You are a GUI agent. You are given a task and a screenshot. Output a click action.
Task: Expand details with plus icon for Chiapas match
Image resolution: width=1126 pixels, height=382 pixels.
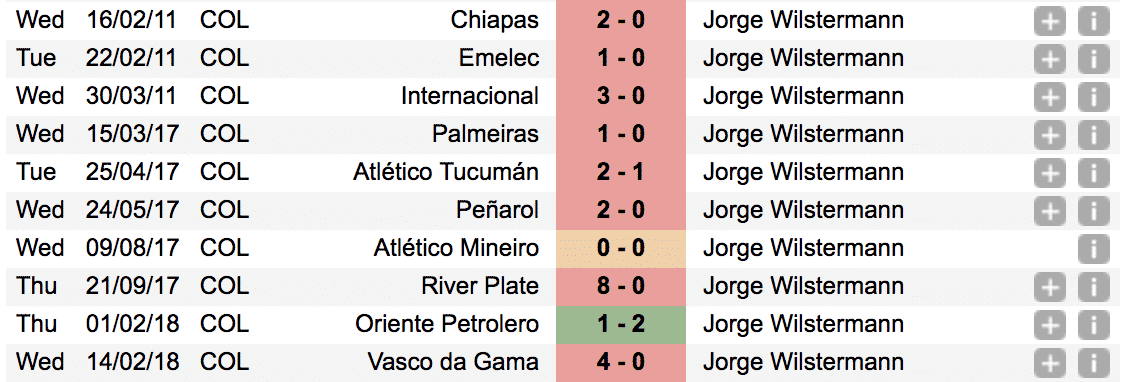(x=1049, y=21)
